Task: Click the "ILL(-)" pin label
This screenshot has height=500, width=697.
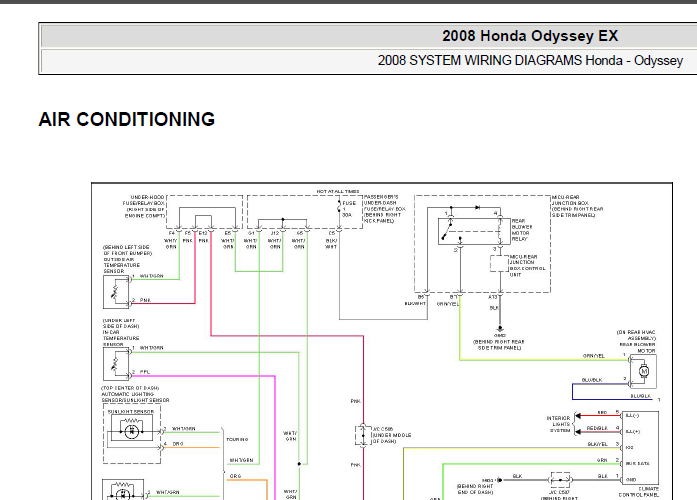Action: [632, 416]
